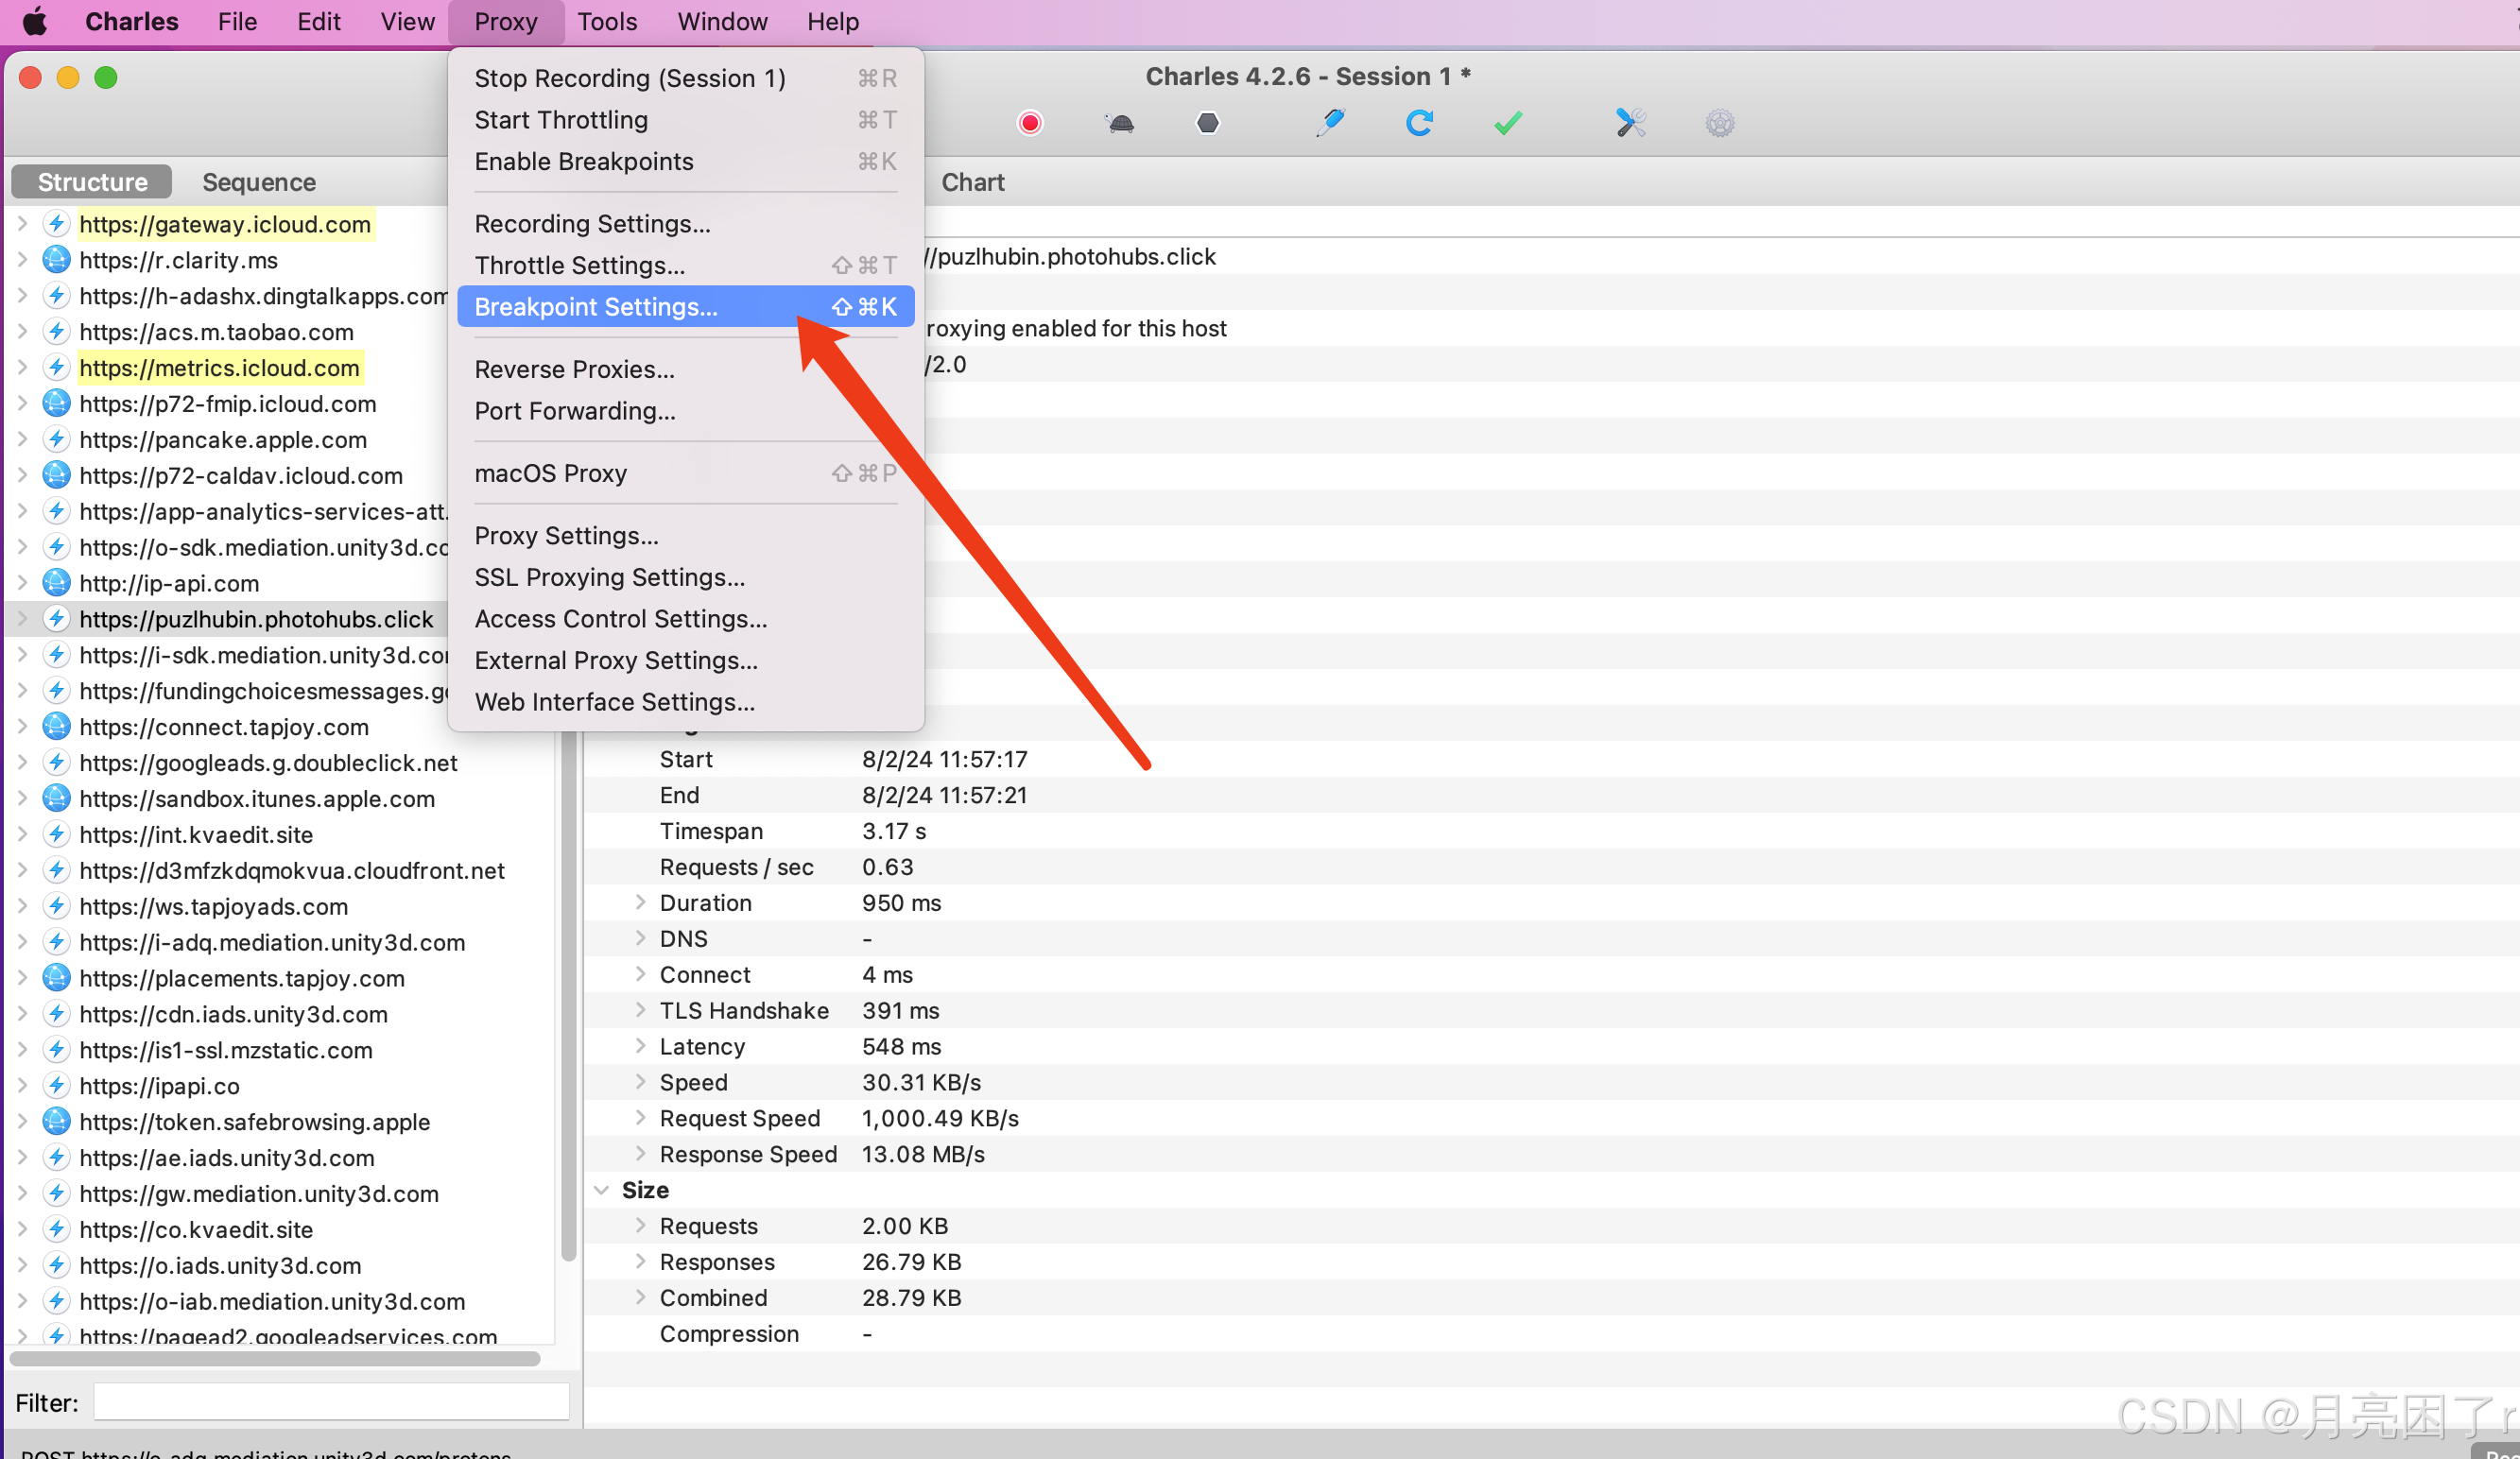The image size is (2520, 1459).
Task: Toggle Stop Recording (Session 1) menu item
Action: pyautogui.click(x=685, y=78)
